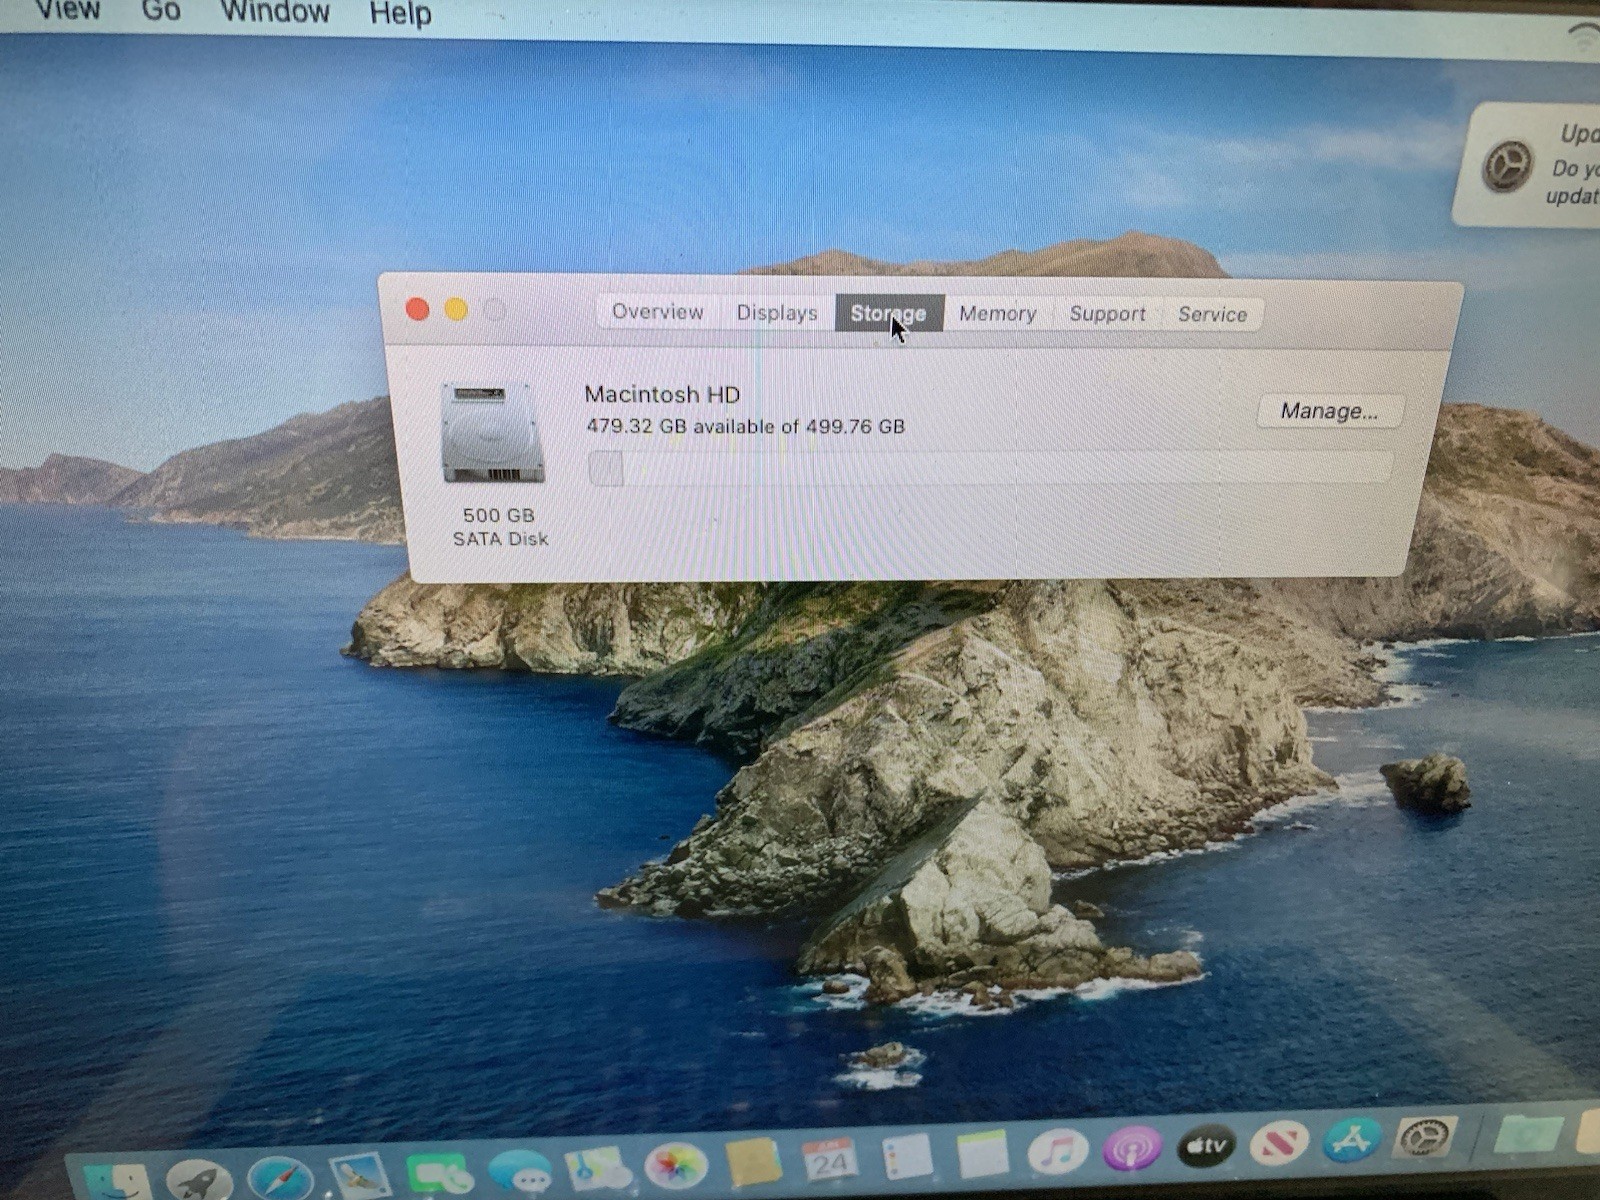The image size is (1600, 1200).
Task: Switch to the Memory tab
Action: click(997, 314)
